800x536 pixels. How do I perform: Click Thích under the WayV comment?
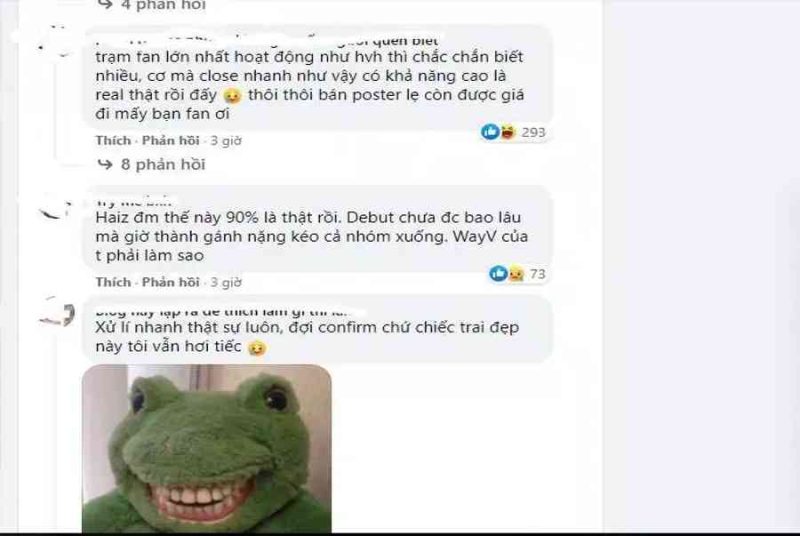[x=113, y=282]
